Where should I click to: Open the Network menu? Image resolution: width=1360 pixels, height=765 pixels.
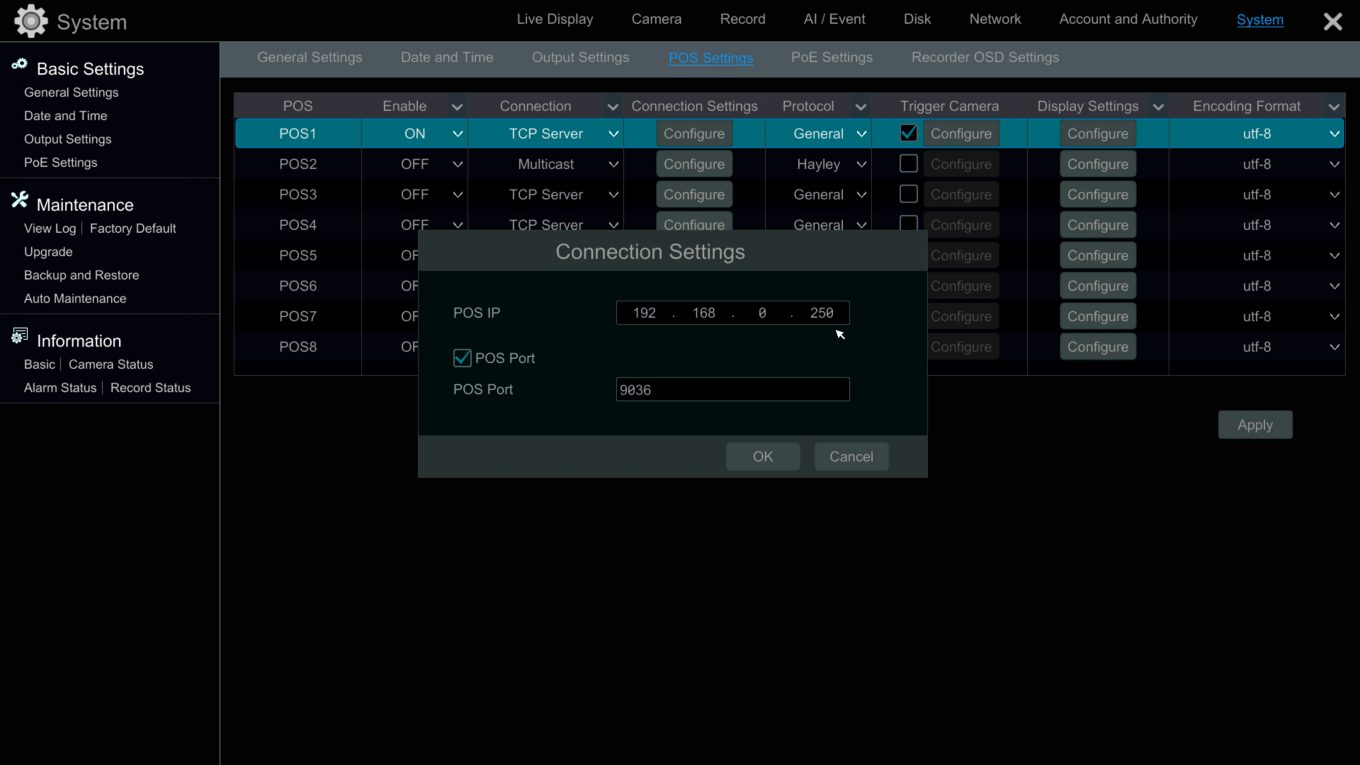(995, 18)
